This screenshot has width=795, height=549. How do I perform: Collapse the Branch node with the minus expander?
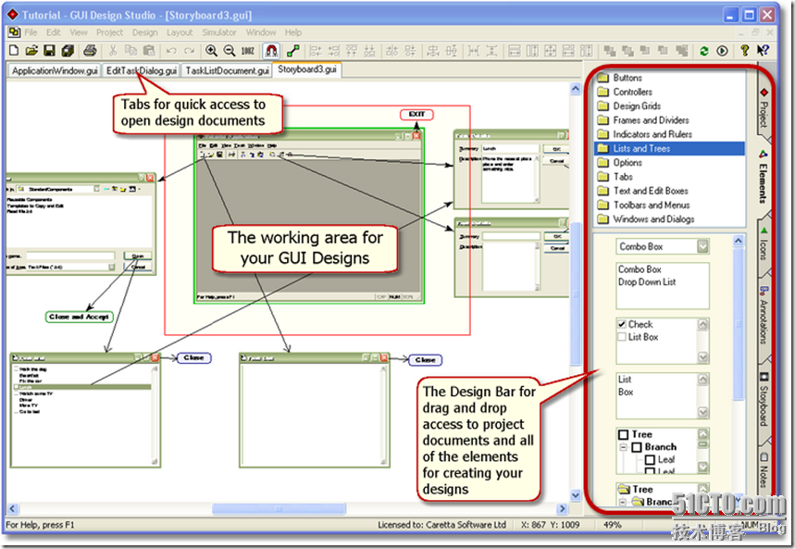pos(624,447)
